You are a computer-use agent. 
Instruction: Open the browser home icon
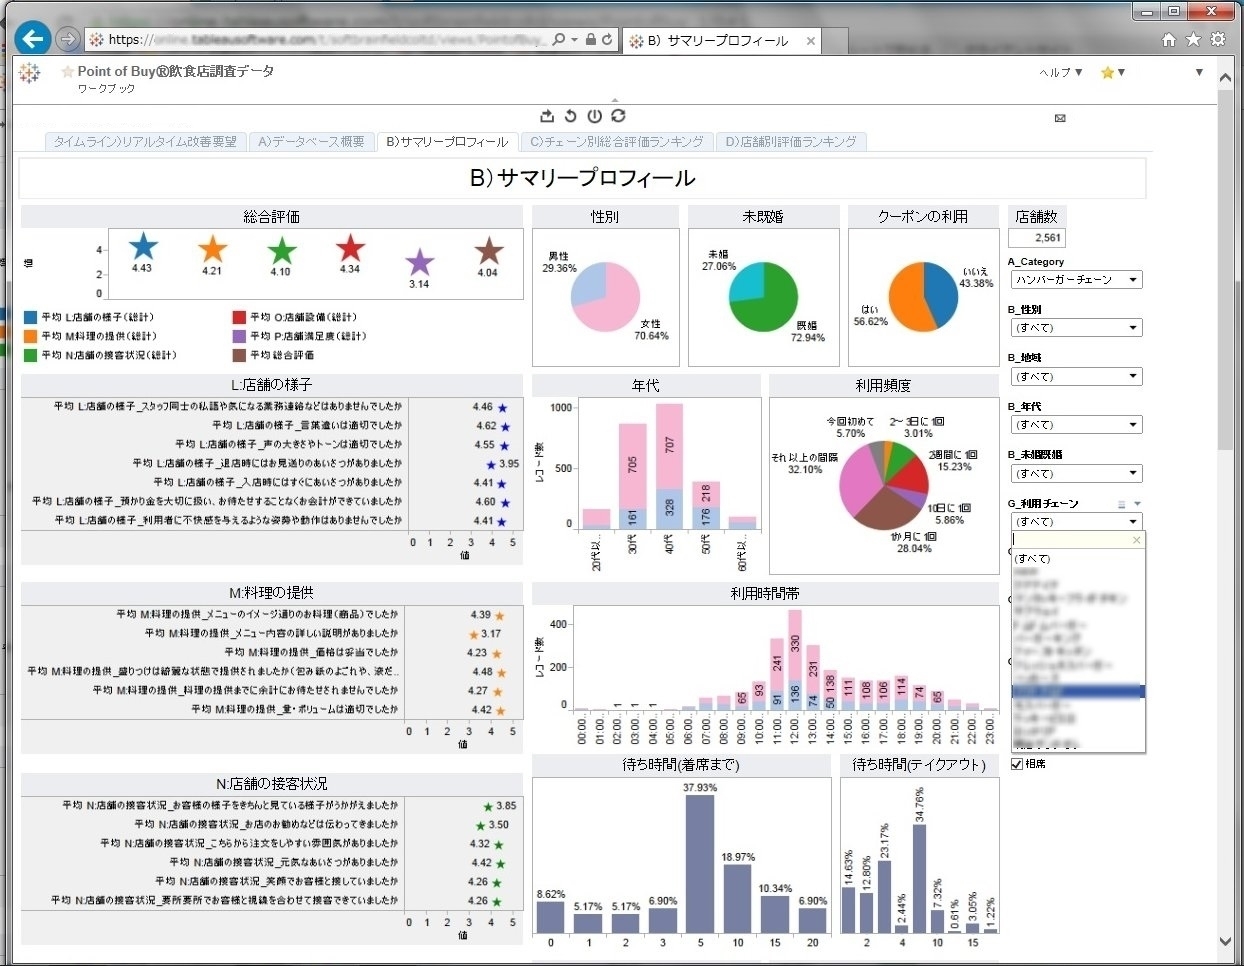1169,40
